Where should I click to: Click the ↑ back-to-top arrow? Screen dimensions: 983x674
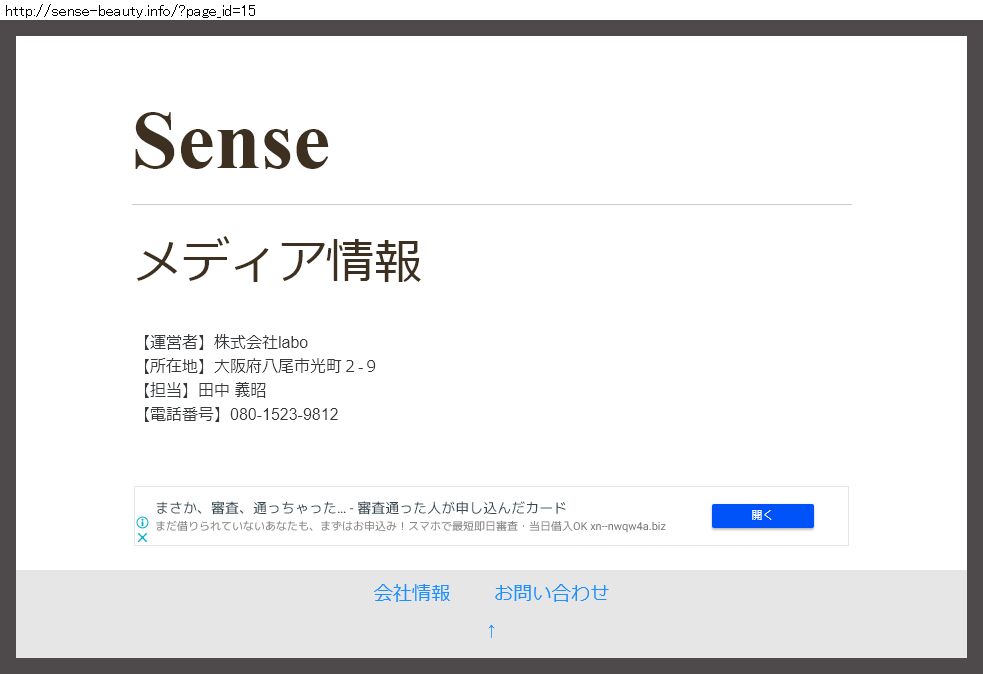click(x=491, y=630)
